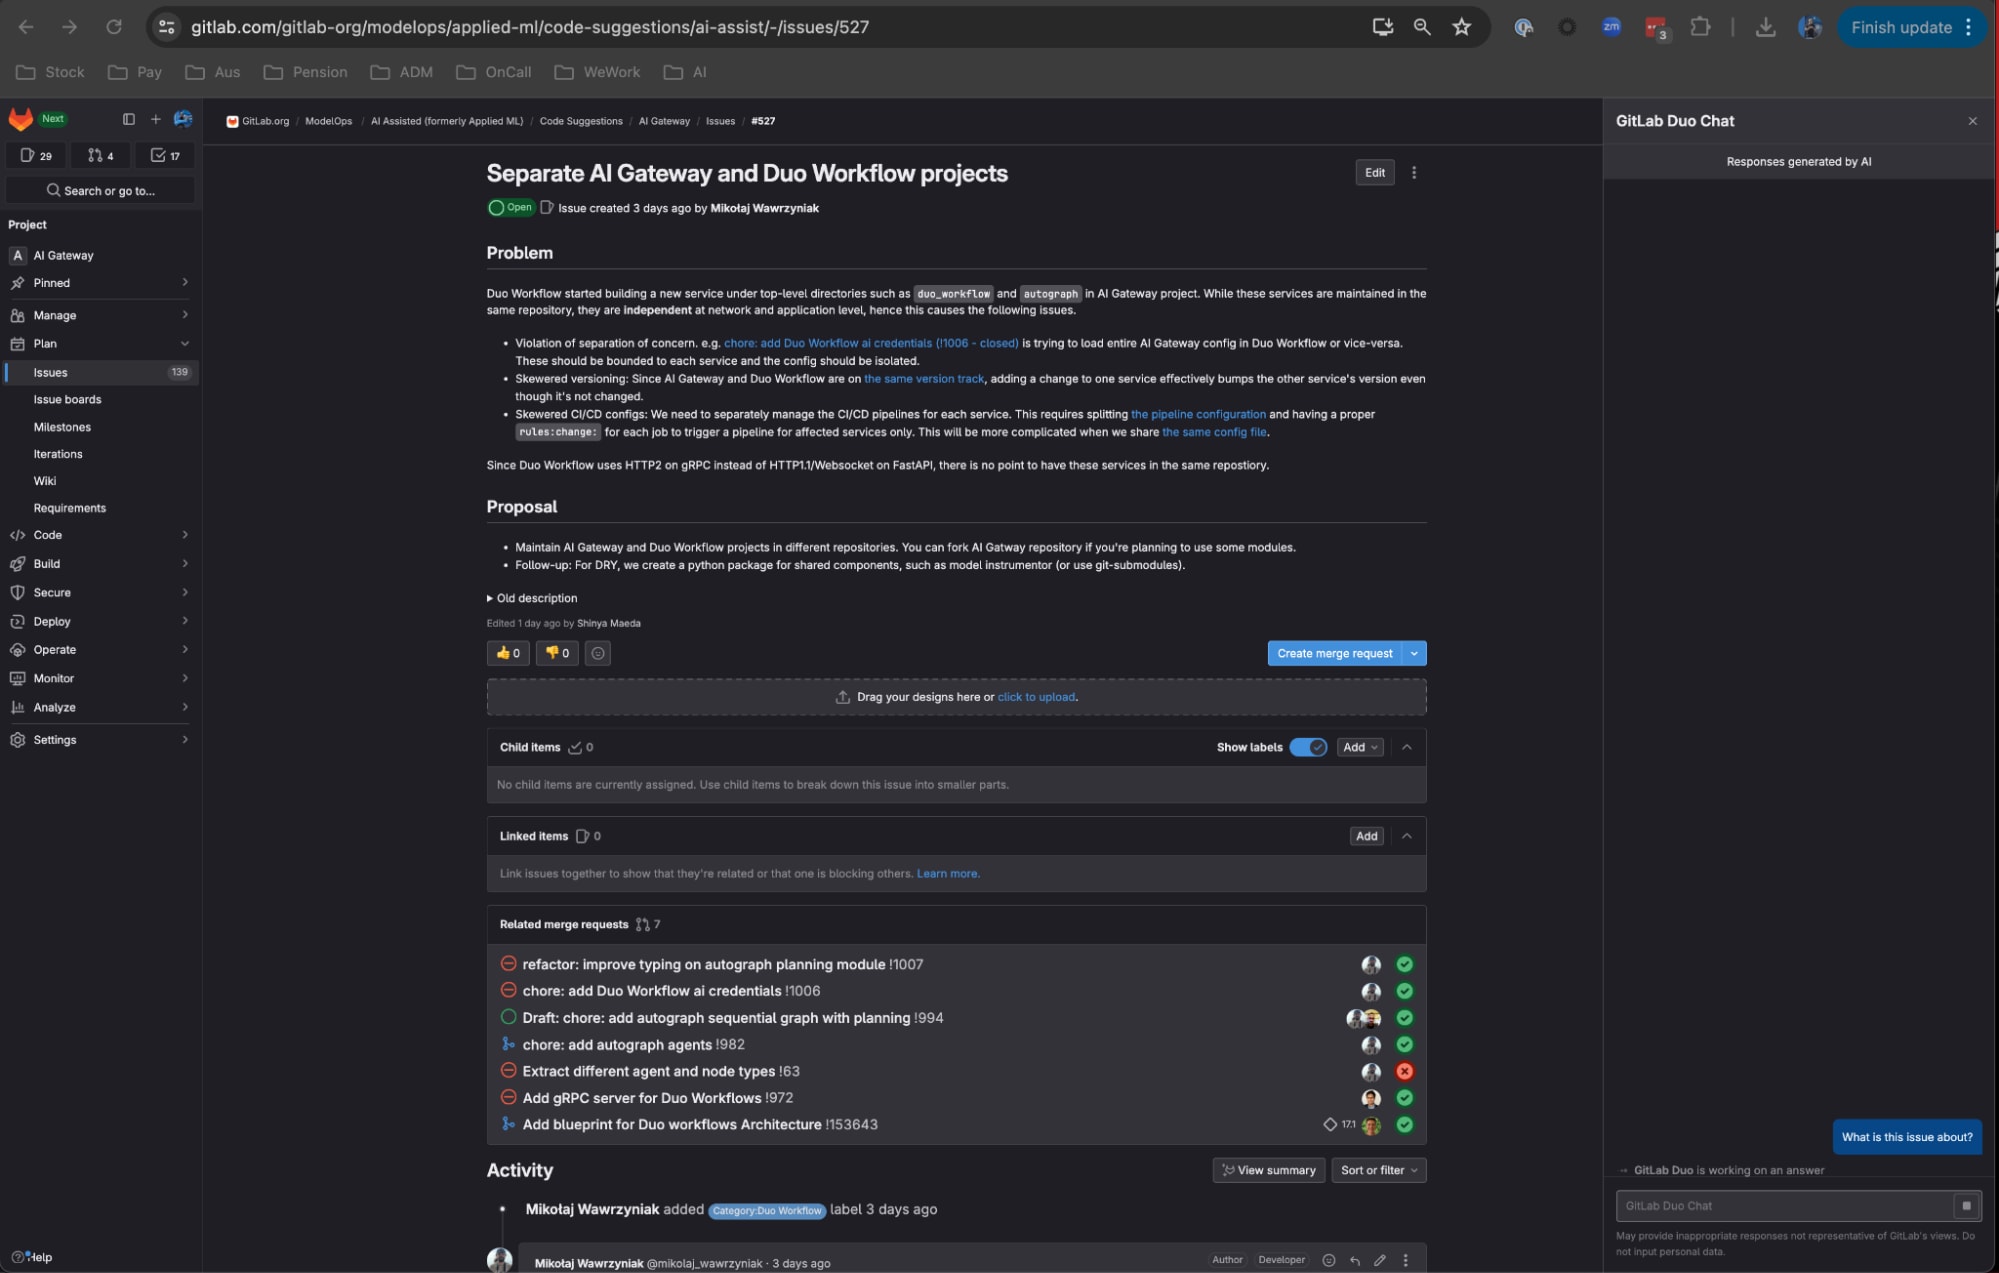Image resolution: width=1999 pixels, height=1273 pixels.
Task: Click the plus create new icon
Action: point(155,119)
